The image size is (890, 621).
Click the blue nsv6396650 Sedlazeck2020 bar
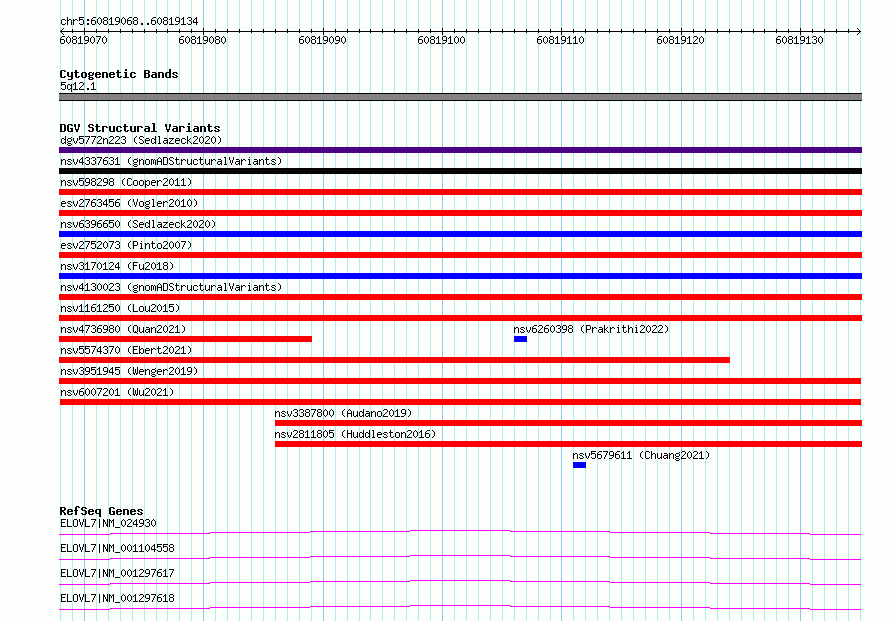460,234
